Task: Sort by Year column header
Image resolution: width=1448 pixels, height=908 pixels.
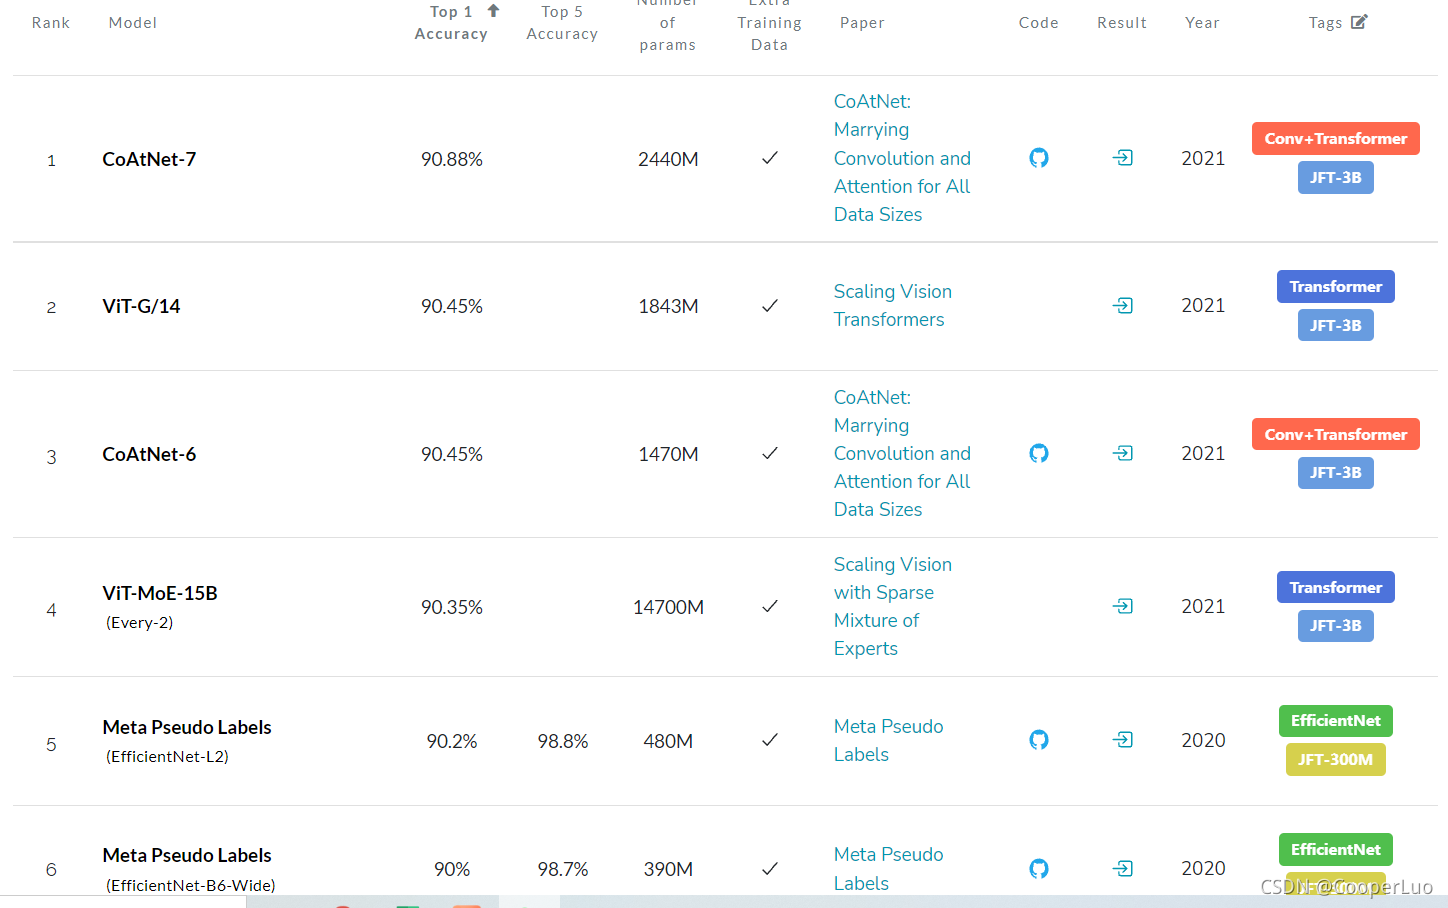Action: point(1202,23)
